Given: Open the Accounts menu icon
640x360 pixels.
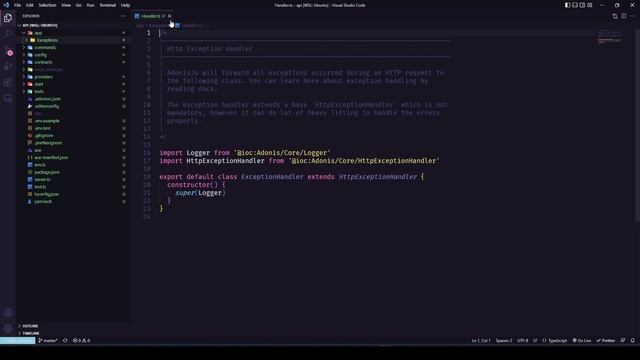Looking at the screenshot, I should 8,313.
